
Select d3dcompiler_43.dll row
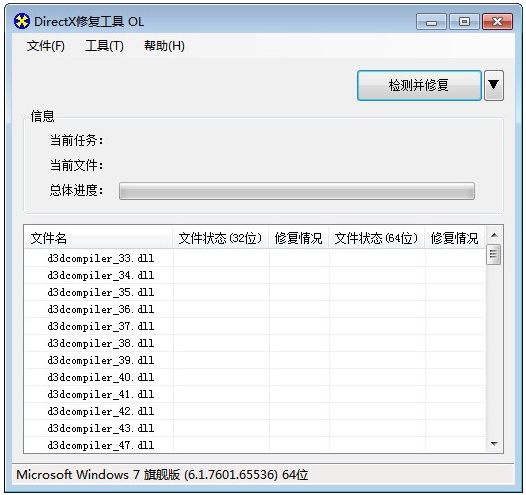click(255, 428)
